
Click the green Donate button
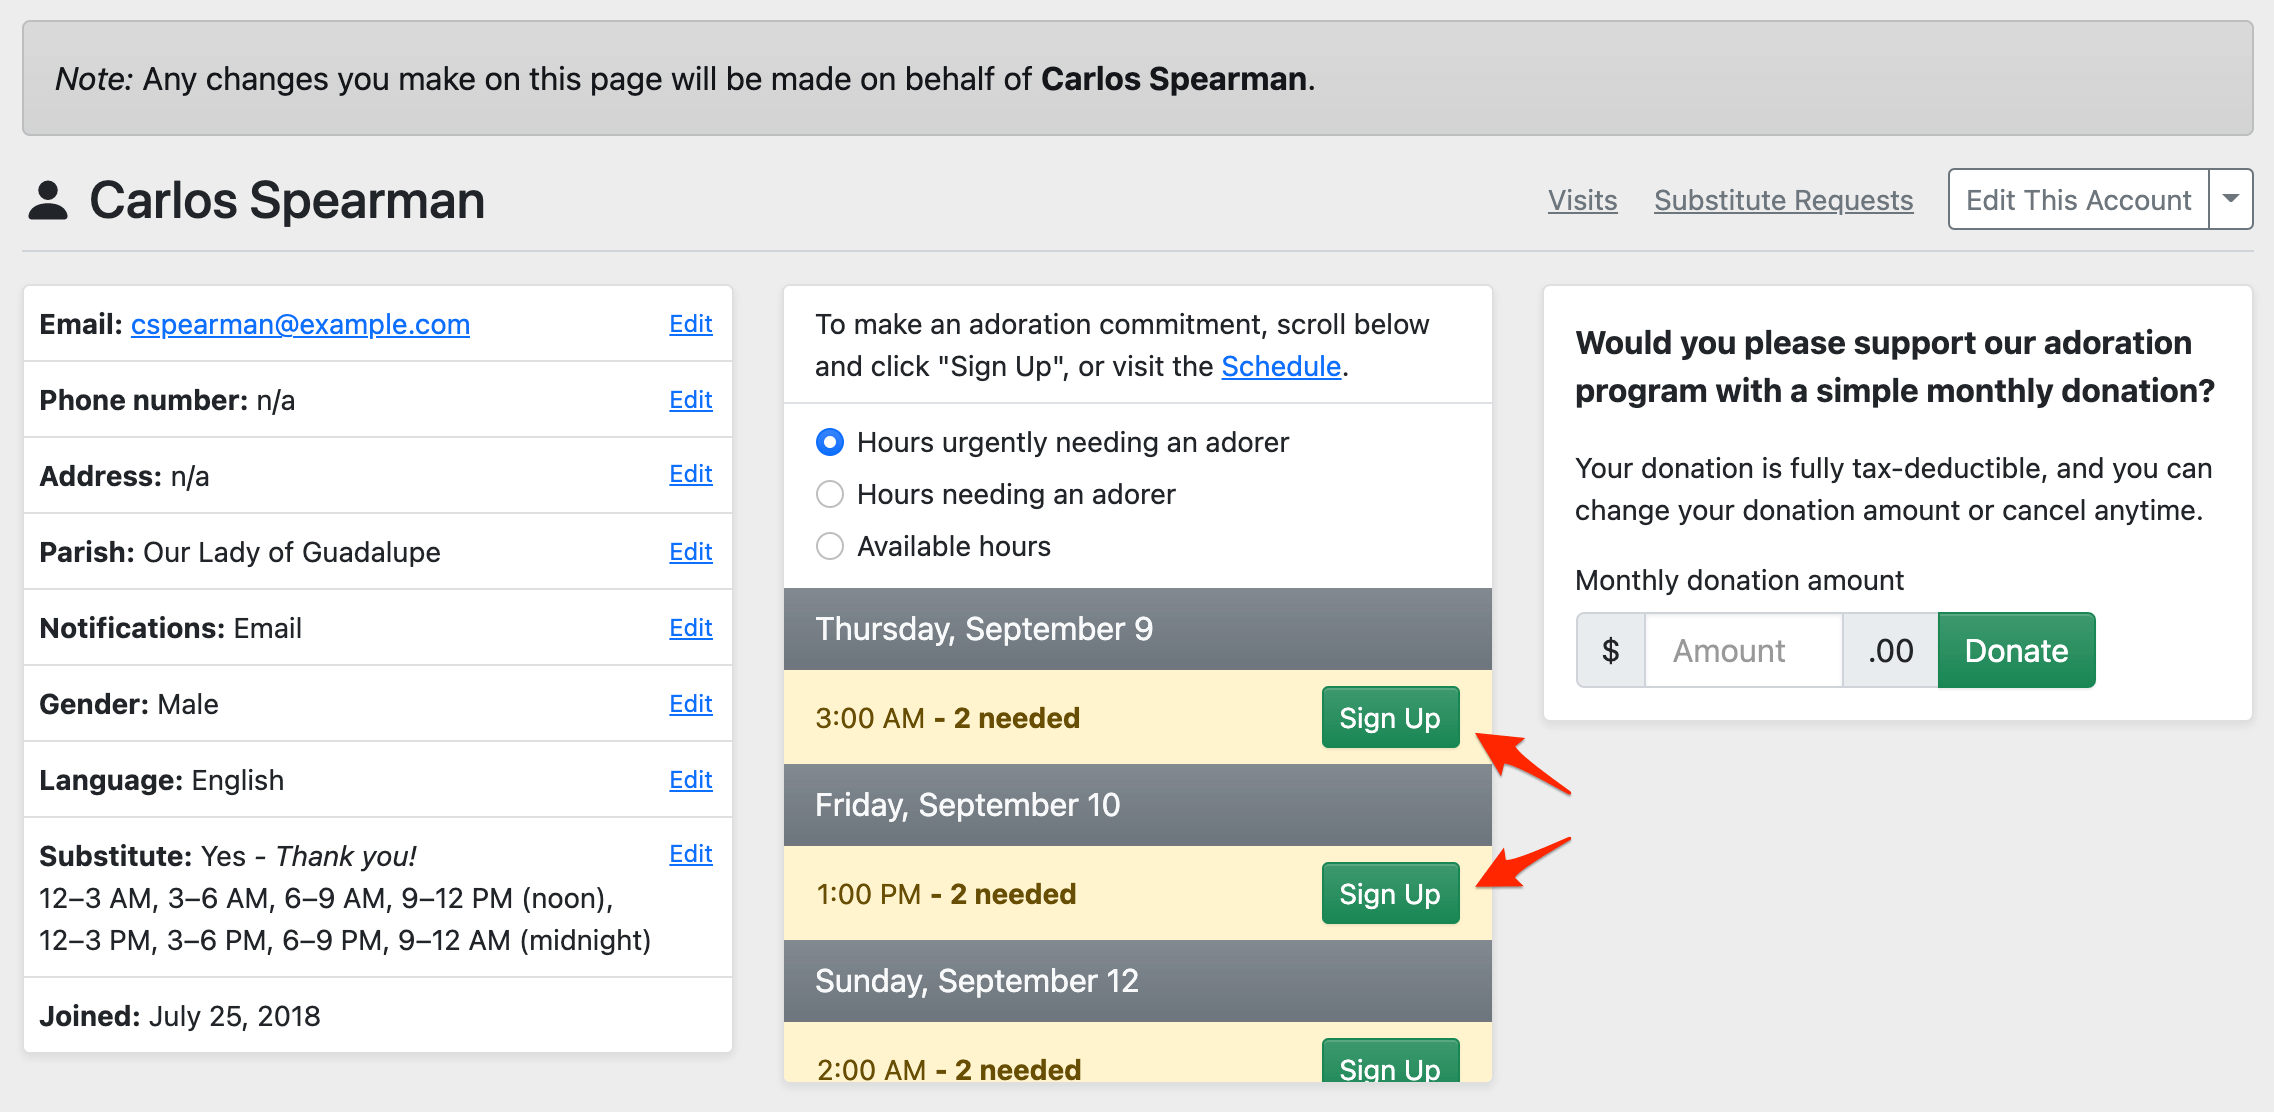[x=2016, y=650]
